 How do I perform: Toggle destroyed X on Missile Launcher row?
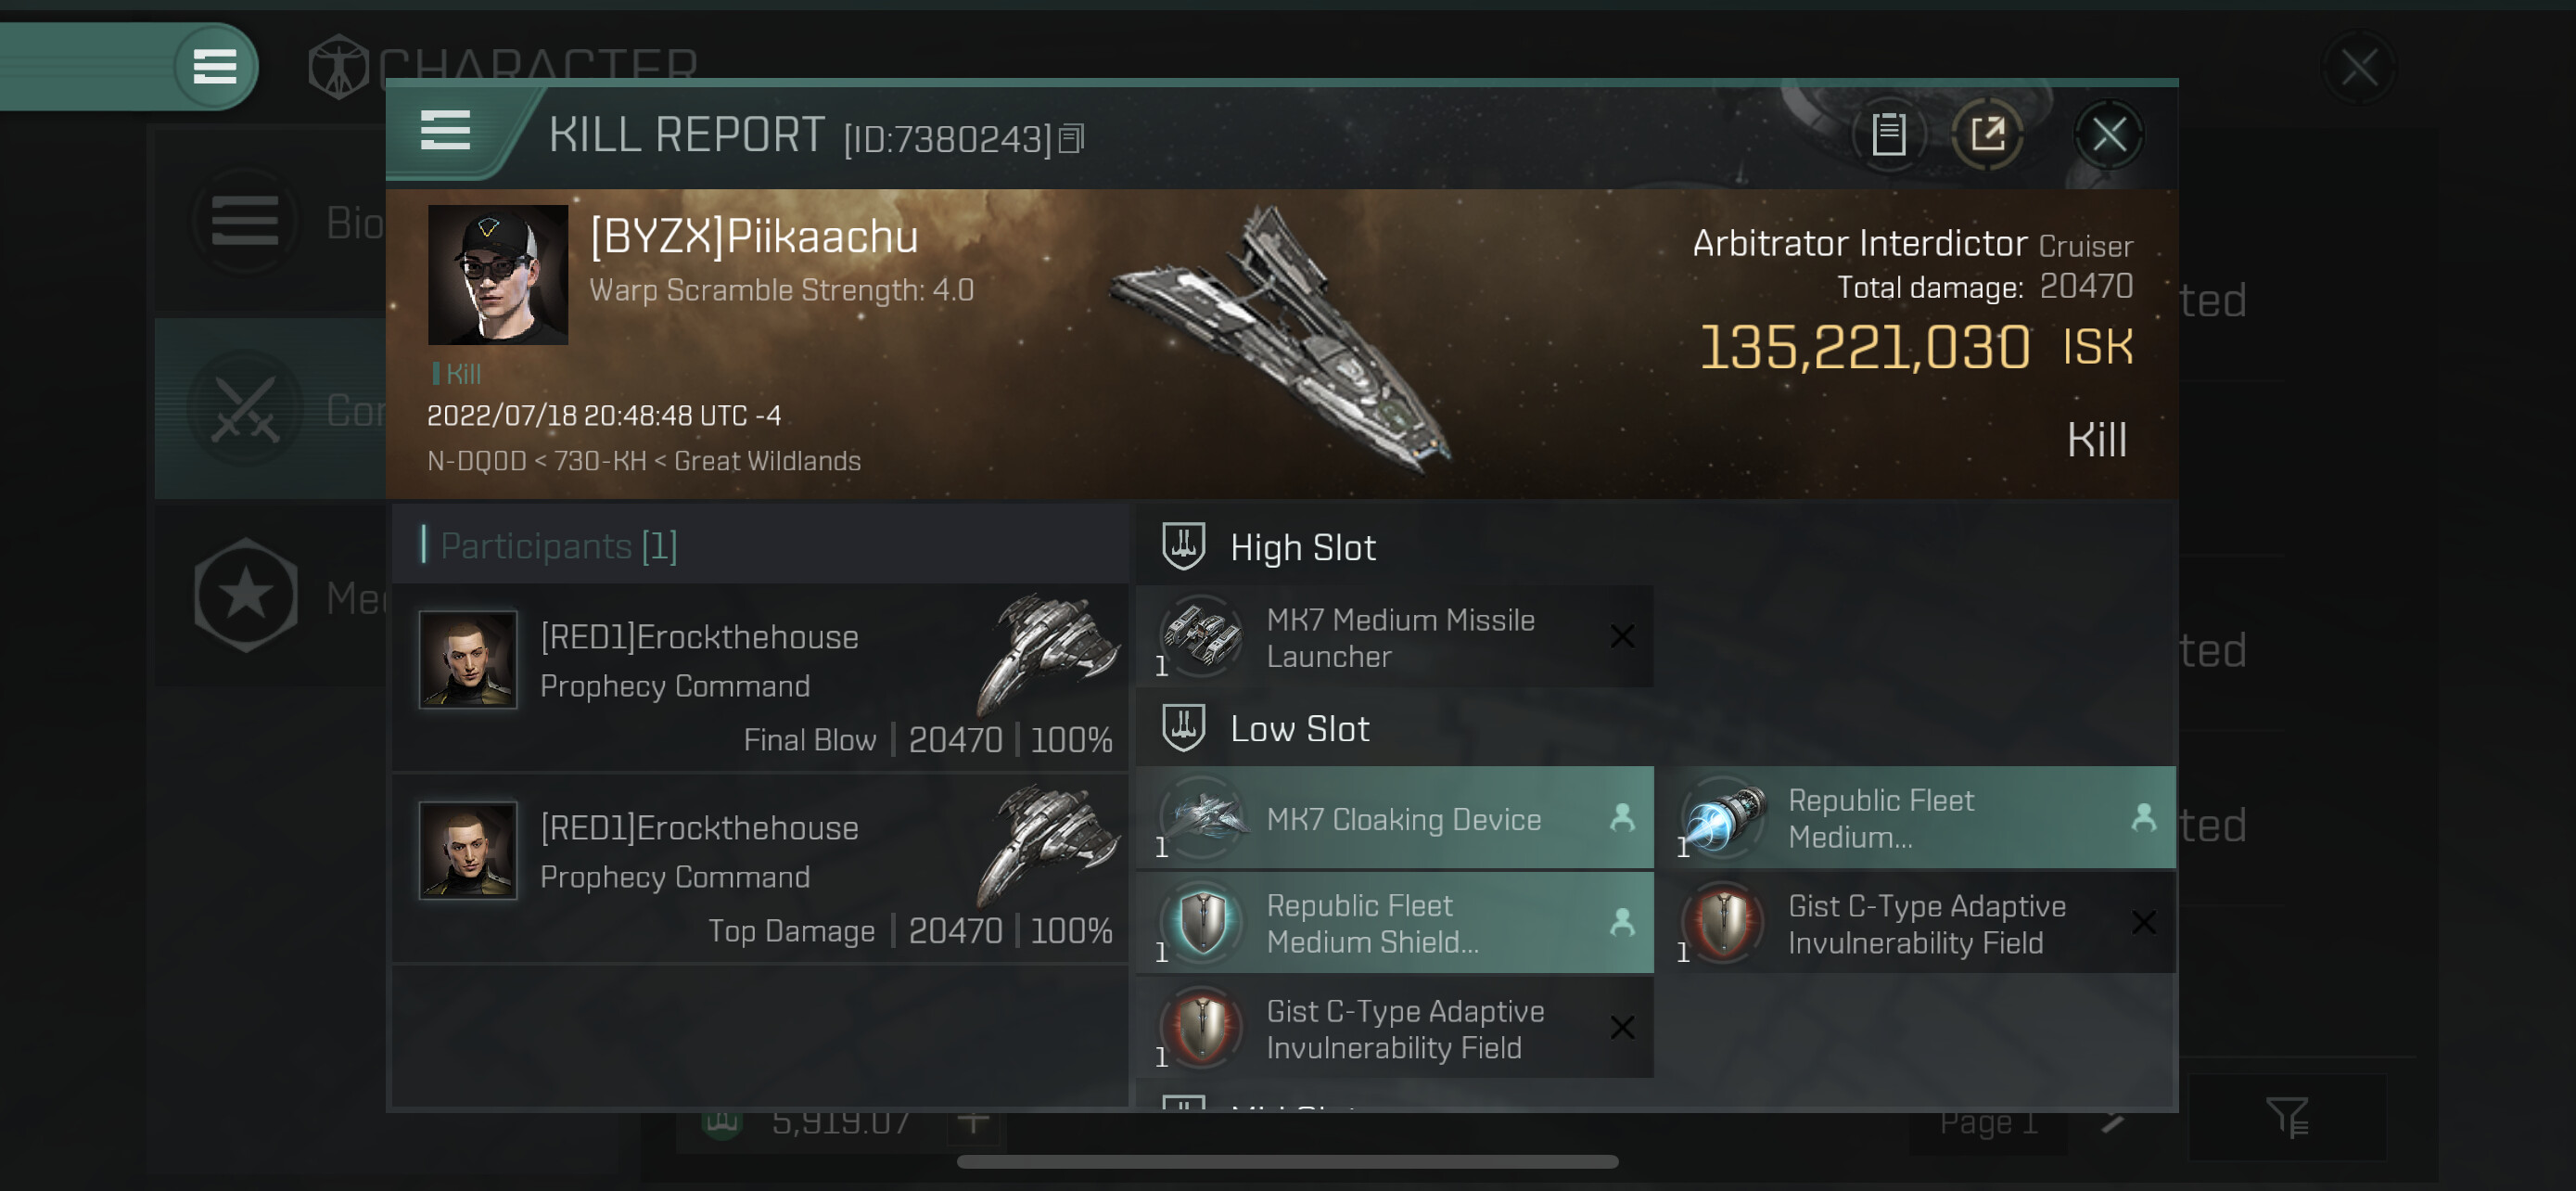[x=1622, y=636]
